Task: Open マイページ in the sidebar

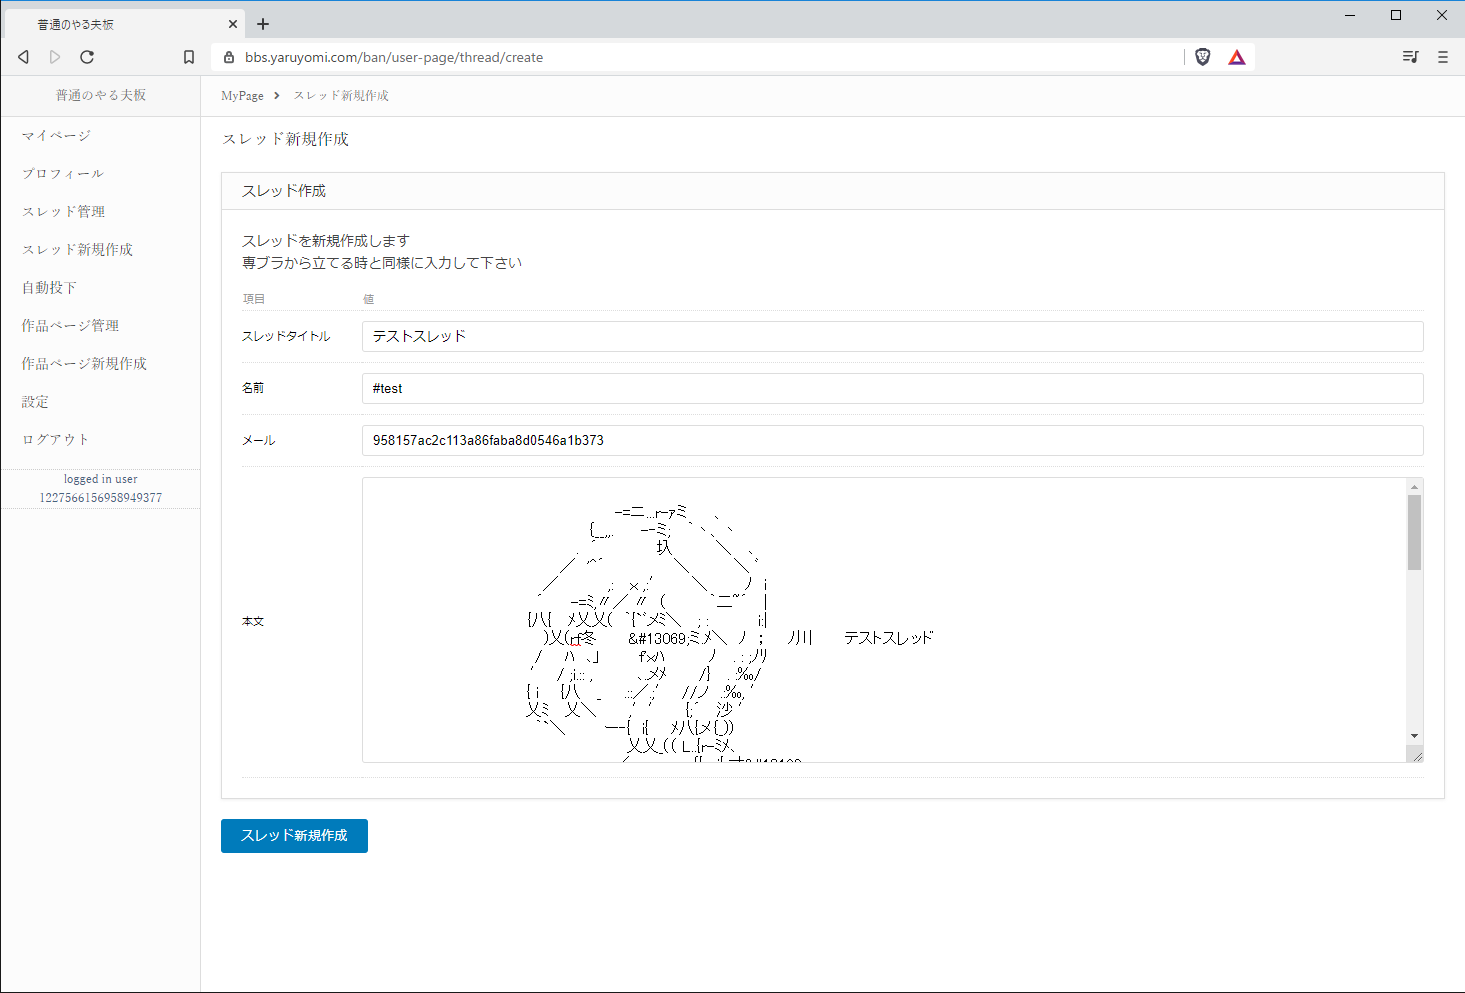Action: coord(56,135)
